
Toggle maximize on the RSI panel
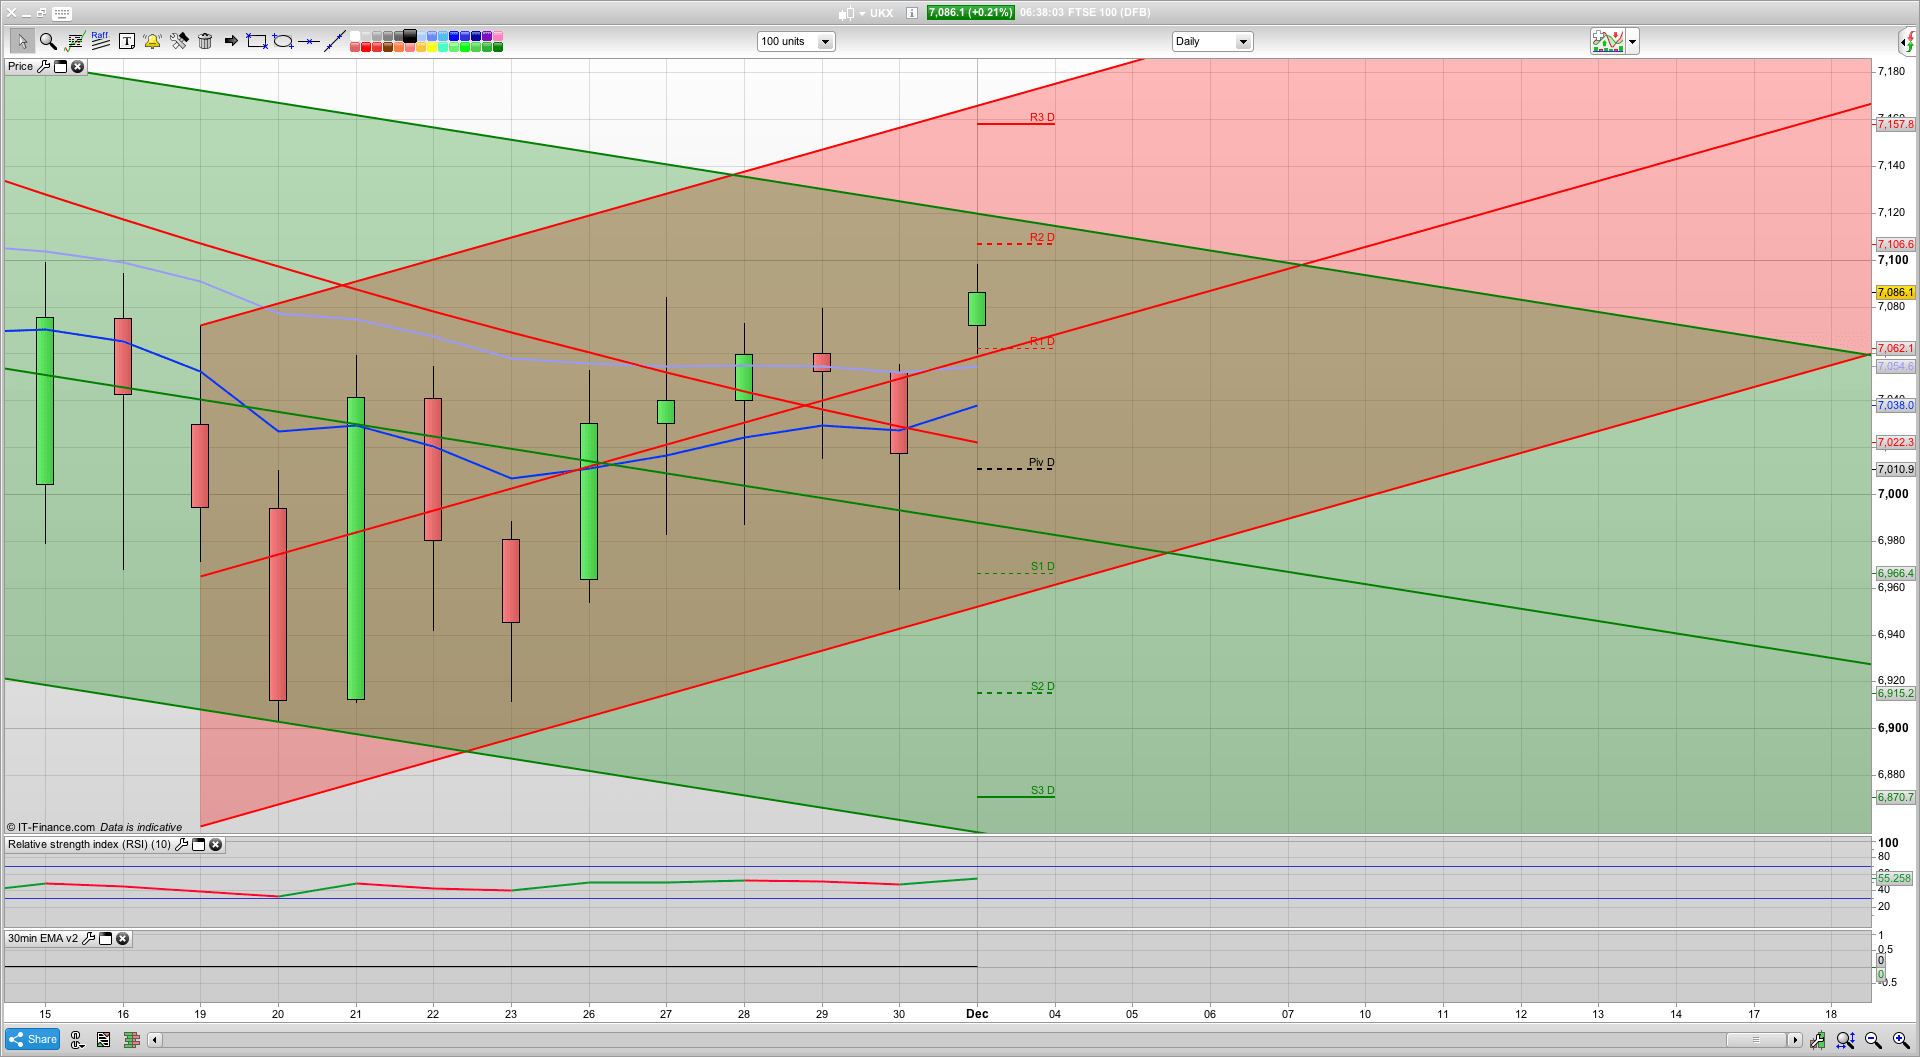[198, 845]
